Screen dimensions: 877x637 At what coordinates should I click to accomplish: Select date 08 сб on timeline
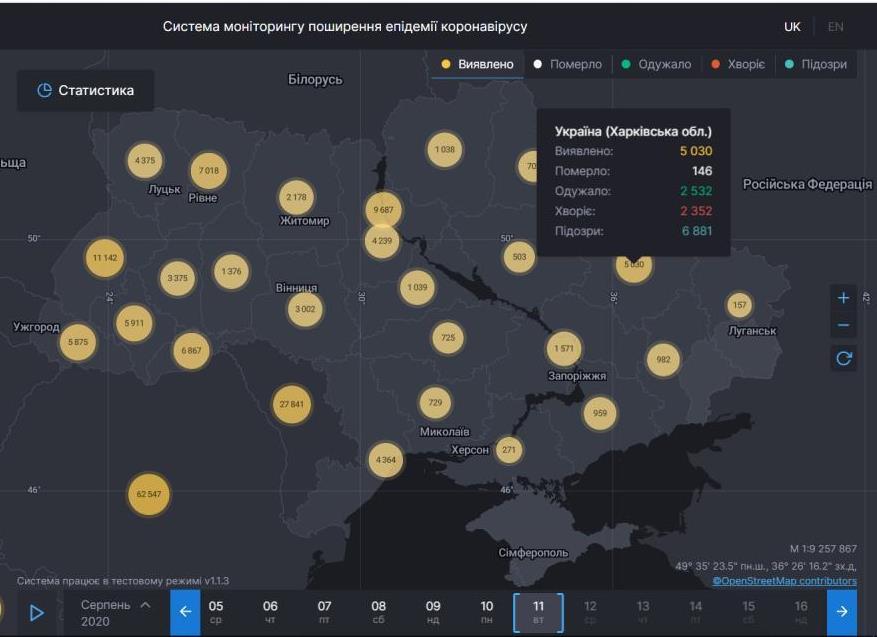pyautogui.click(x=378, y=611)
